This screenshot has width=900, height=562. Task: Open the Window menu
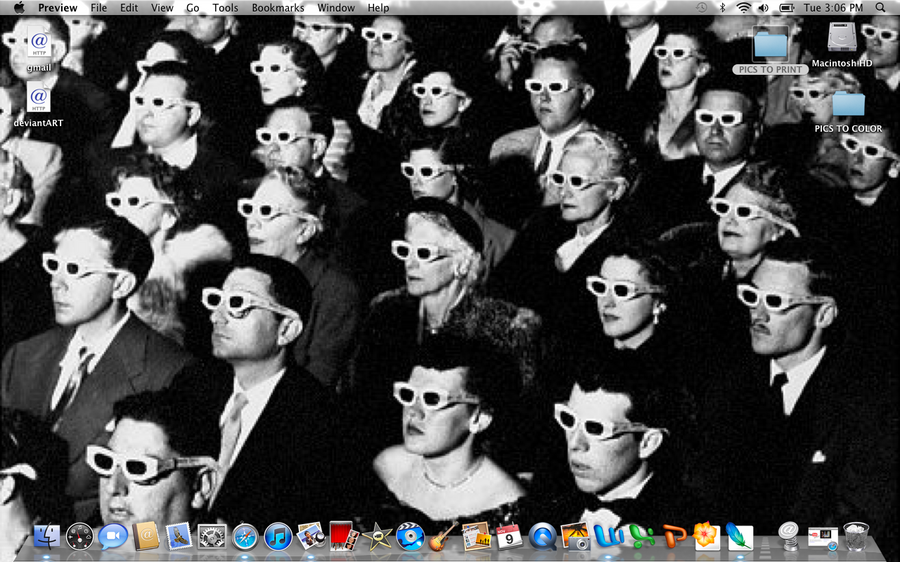click(336, 7)
